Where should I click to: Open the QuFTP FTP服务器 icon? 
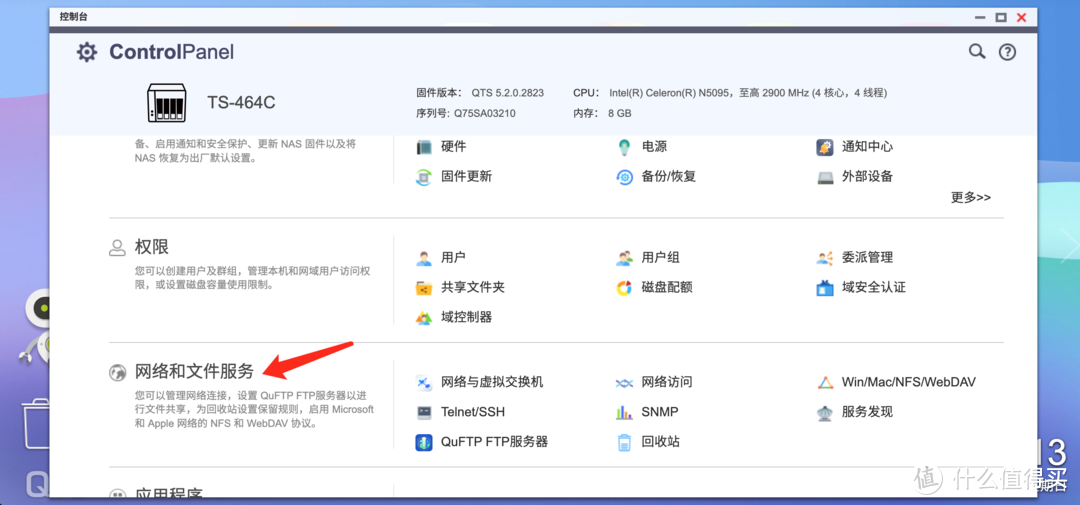click(x=424, y=442)
